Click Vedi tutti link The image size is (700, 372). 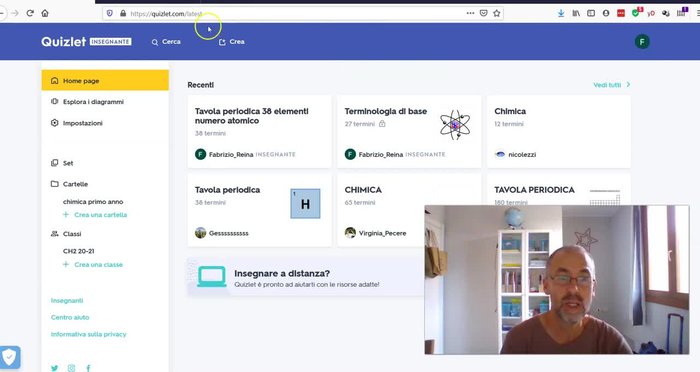tap(607, 85)
